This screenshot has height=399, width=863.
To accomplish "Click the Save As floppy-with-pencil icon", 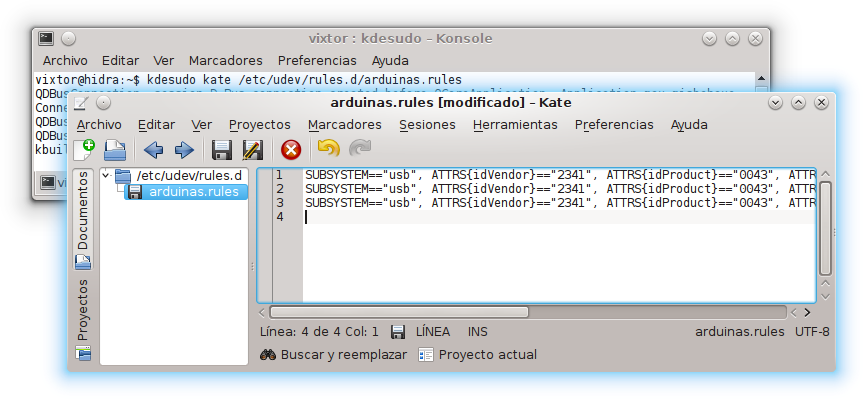I will 253,150.
